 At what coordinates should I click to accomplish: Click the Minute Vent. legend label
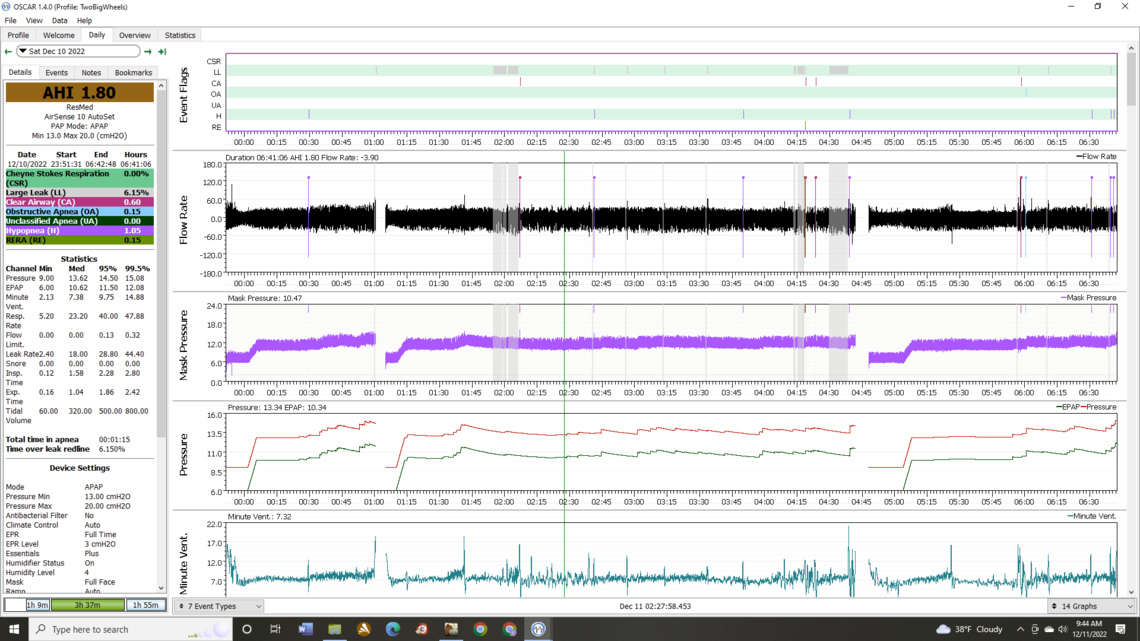point(1093,516)
